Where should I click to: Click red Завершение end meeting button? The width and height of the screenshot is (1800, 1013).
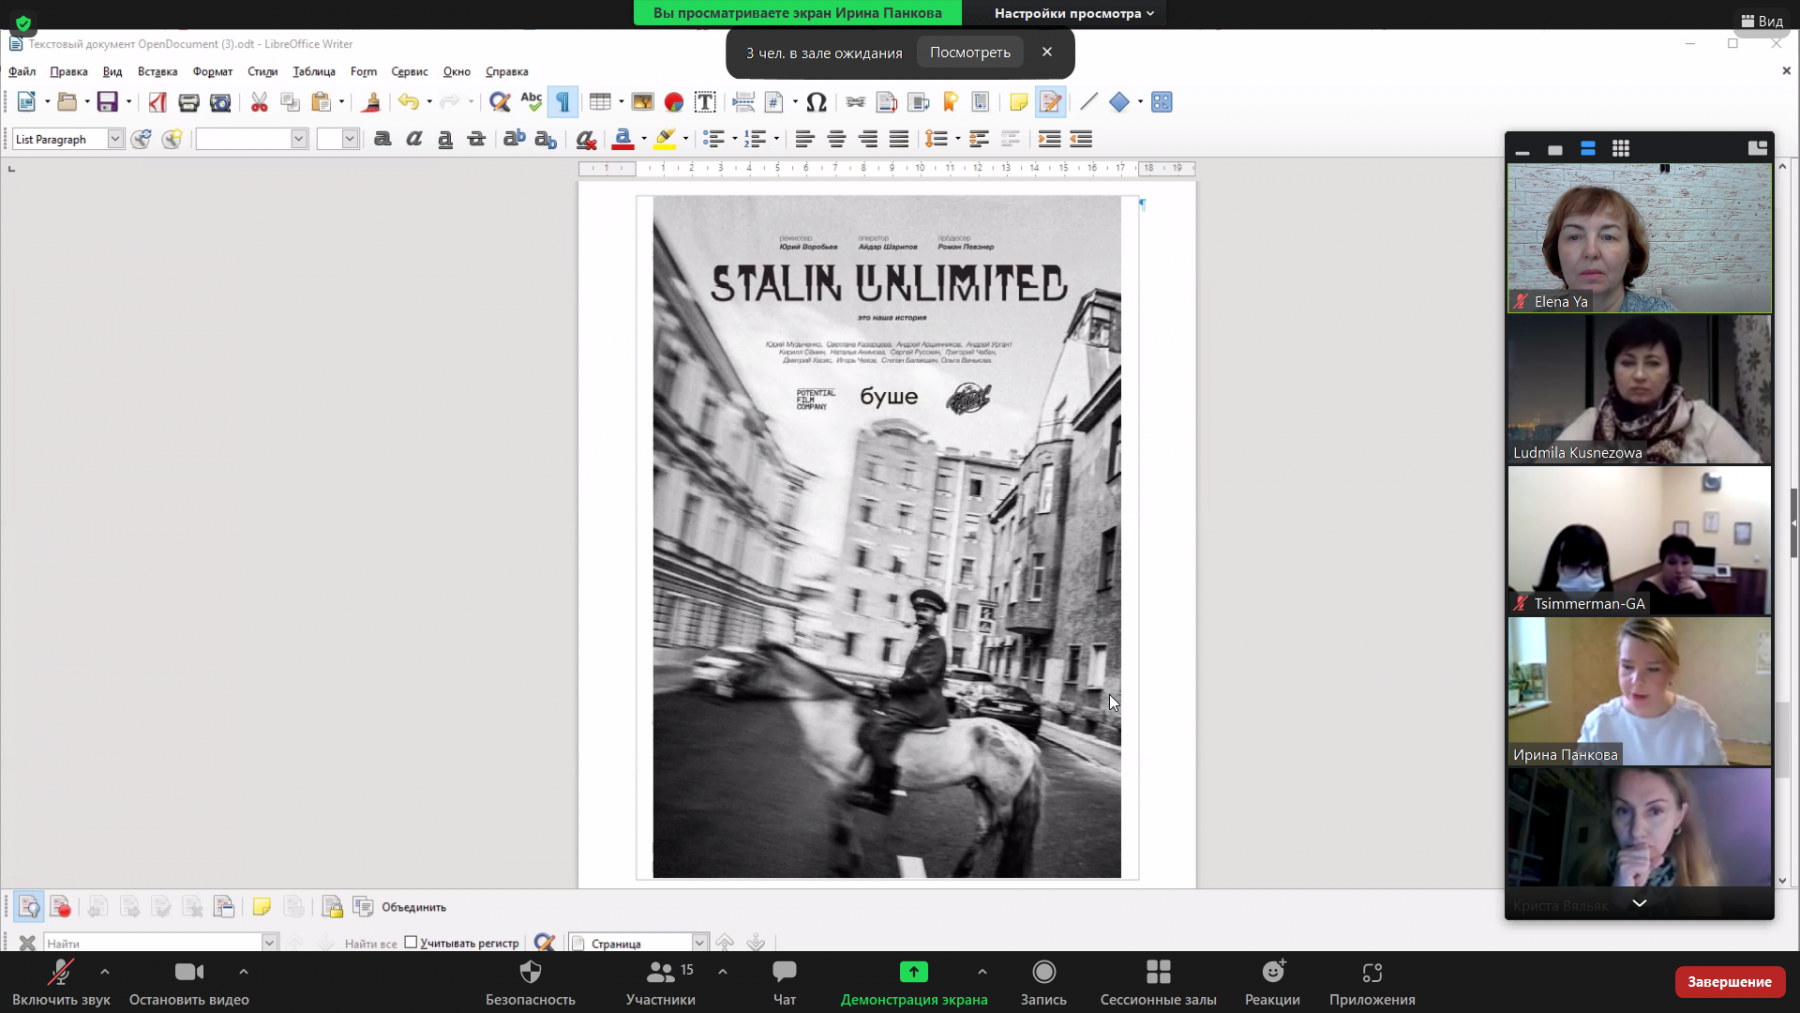coord(1730,982)
